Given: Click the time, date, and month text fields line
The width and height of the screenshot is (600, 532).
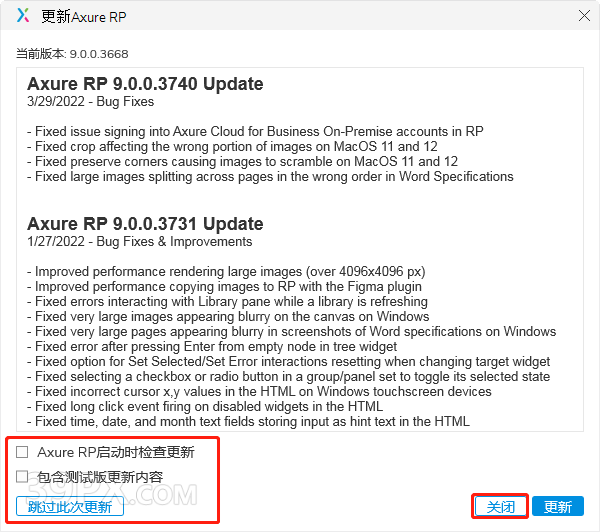Looking at the screenshot, I should point(248,421).
